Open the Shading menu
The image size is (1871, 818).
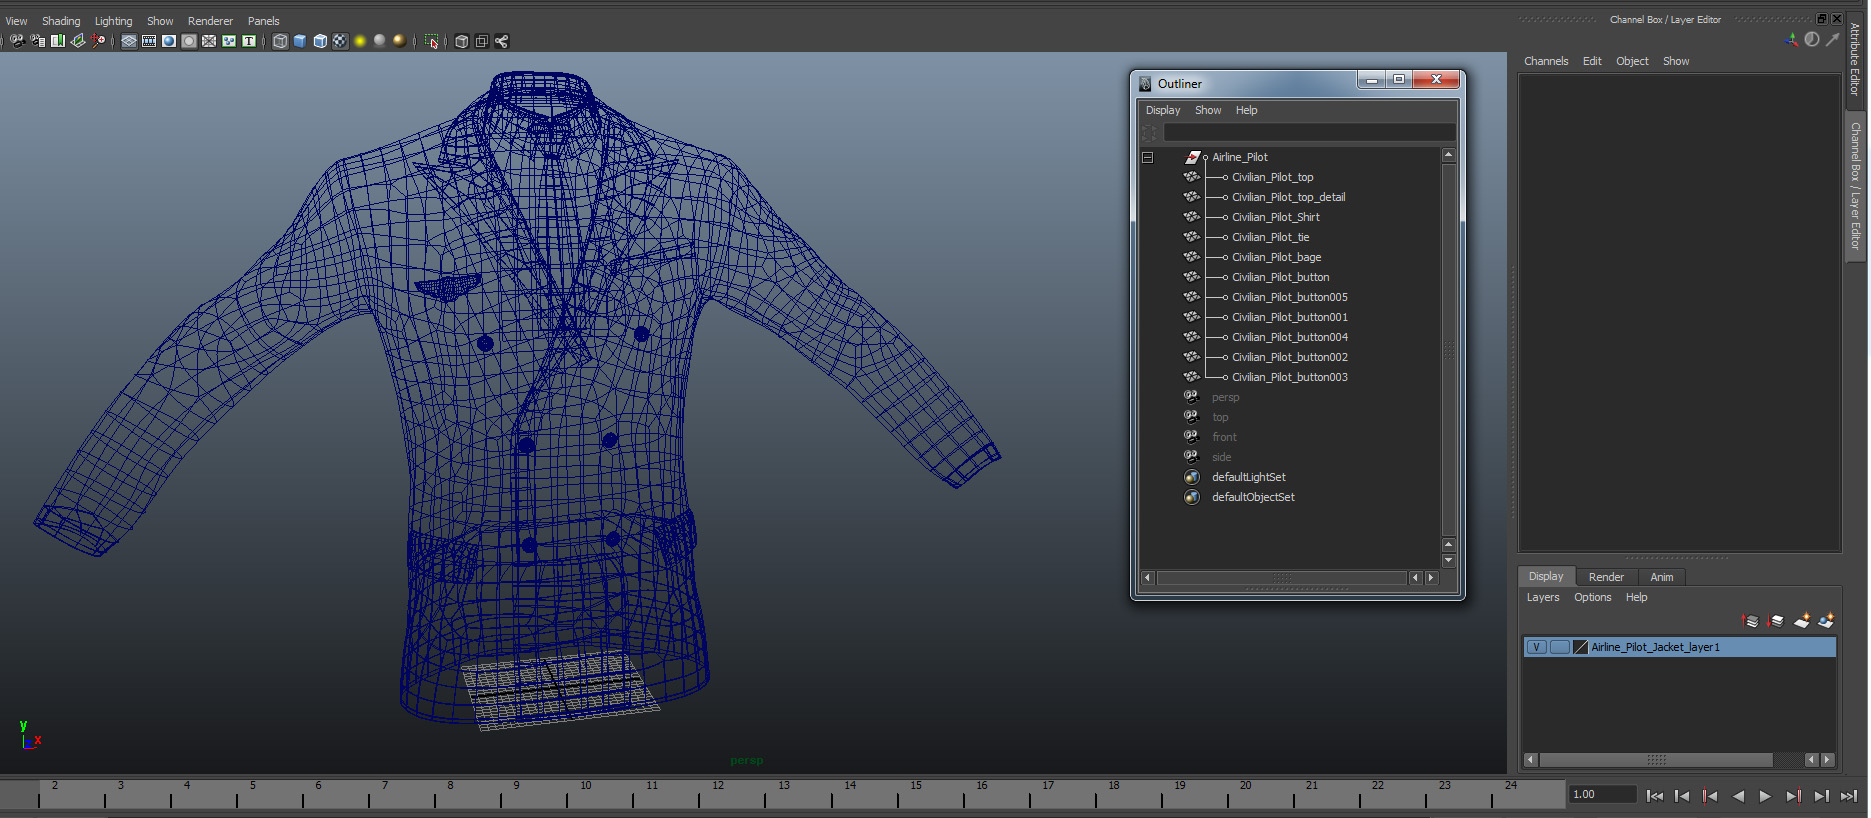coord(61,21)
